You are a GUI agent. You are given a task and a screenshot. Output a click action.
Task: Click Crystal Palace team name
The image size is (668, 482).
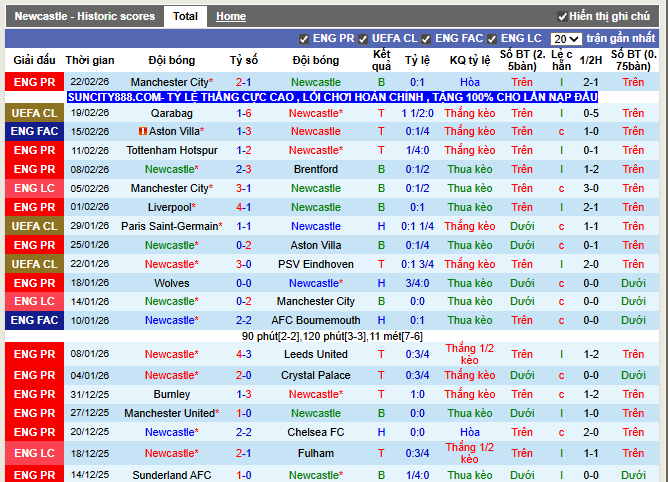316,375
